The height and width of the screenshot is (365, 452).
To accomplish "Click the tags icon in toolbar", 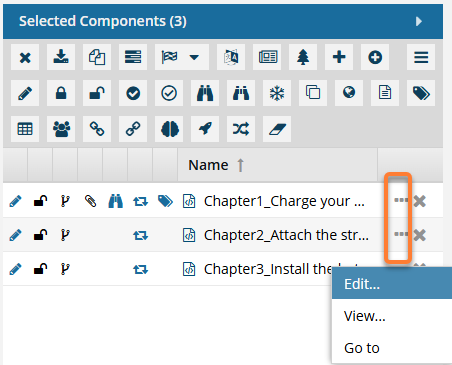I will (421, 93).
